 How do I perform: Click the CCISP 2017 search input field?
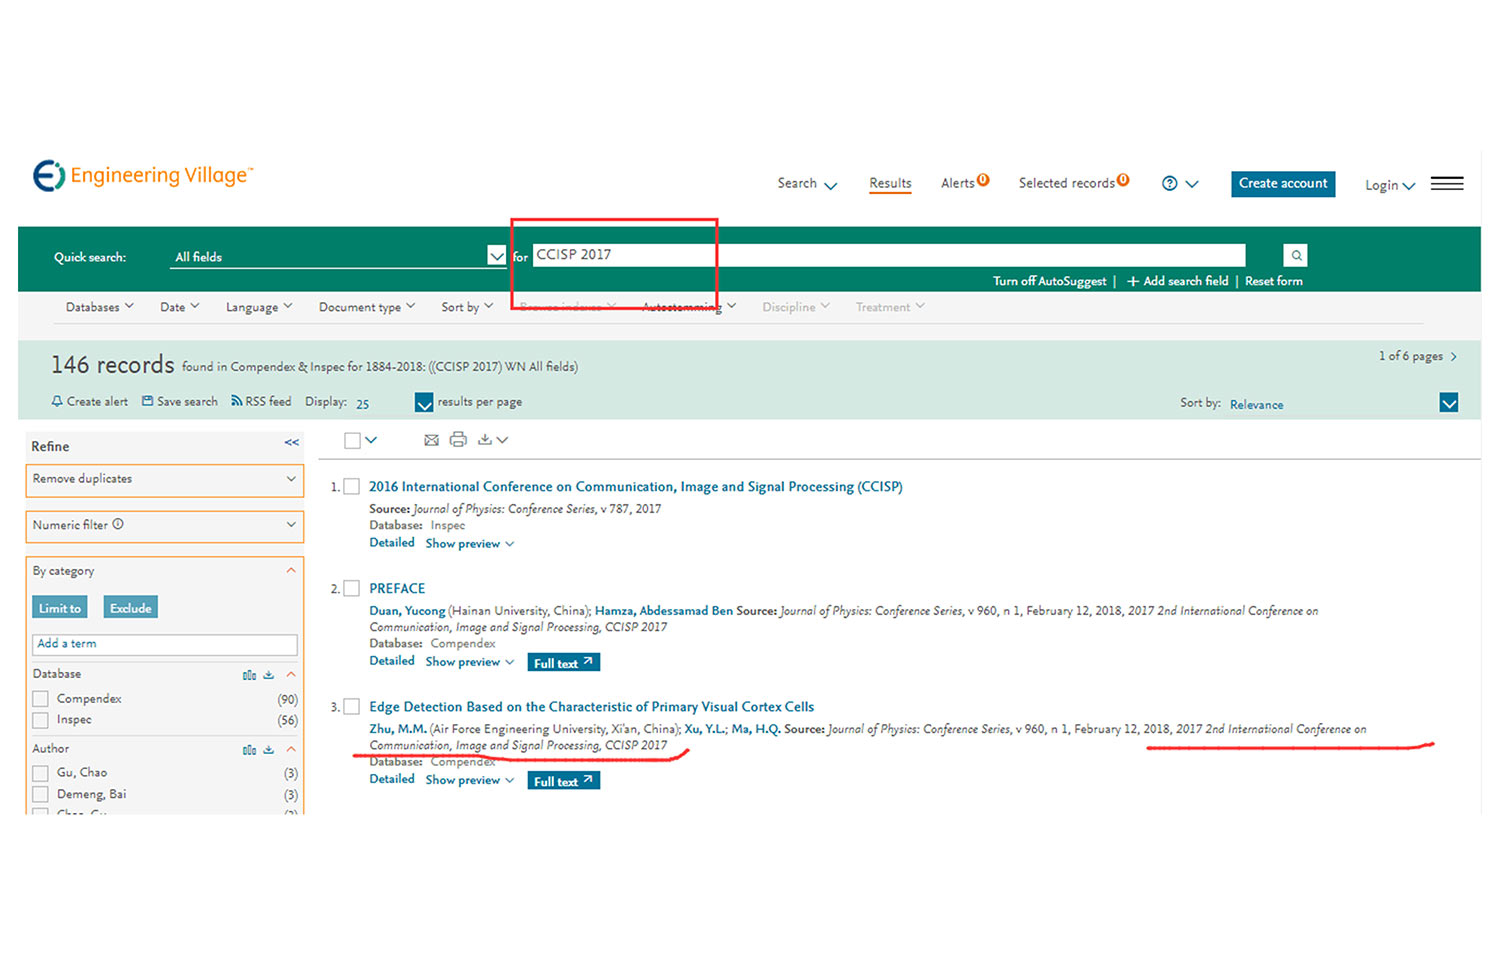(887, 255)
